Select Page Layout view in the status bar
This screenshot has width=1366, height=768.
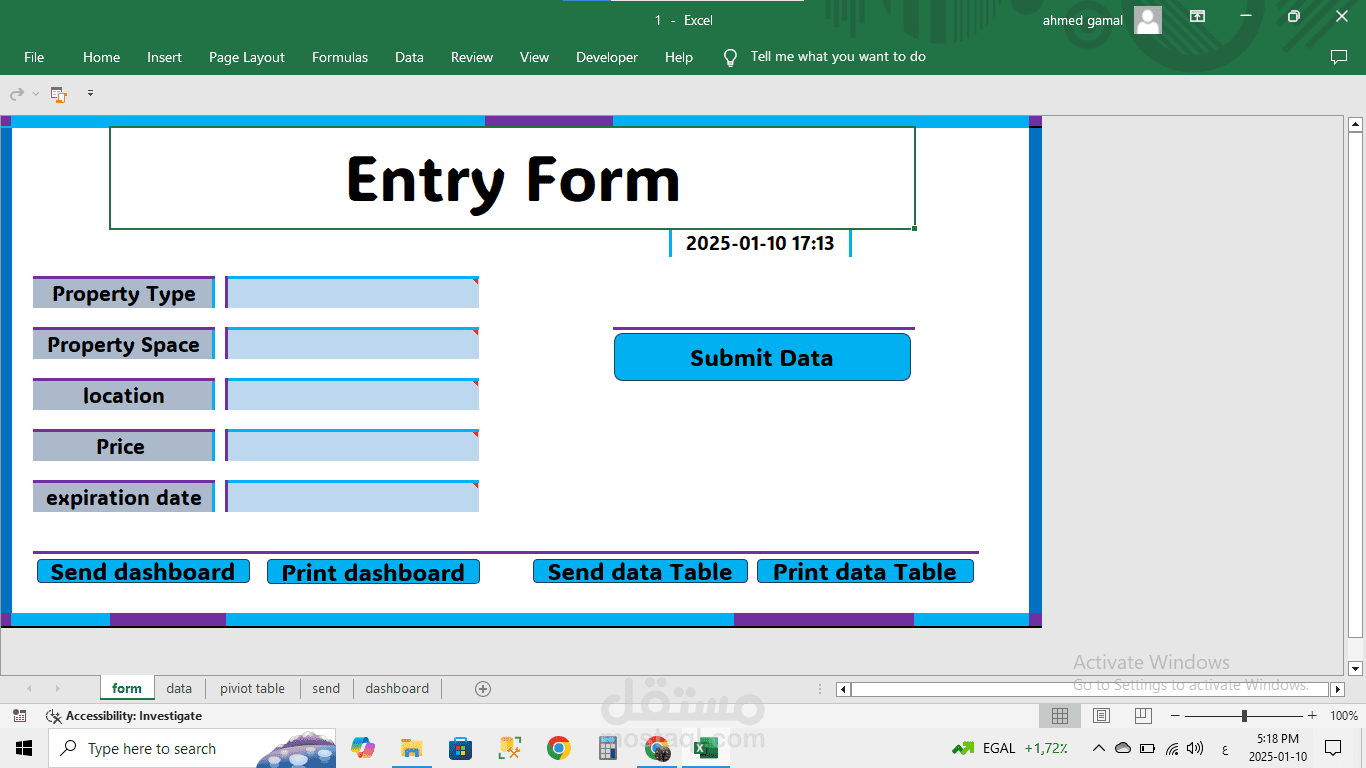click(x=1100, y=715)
